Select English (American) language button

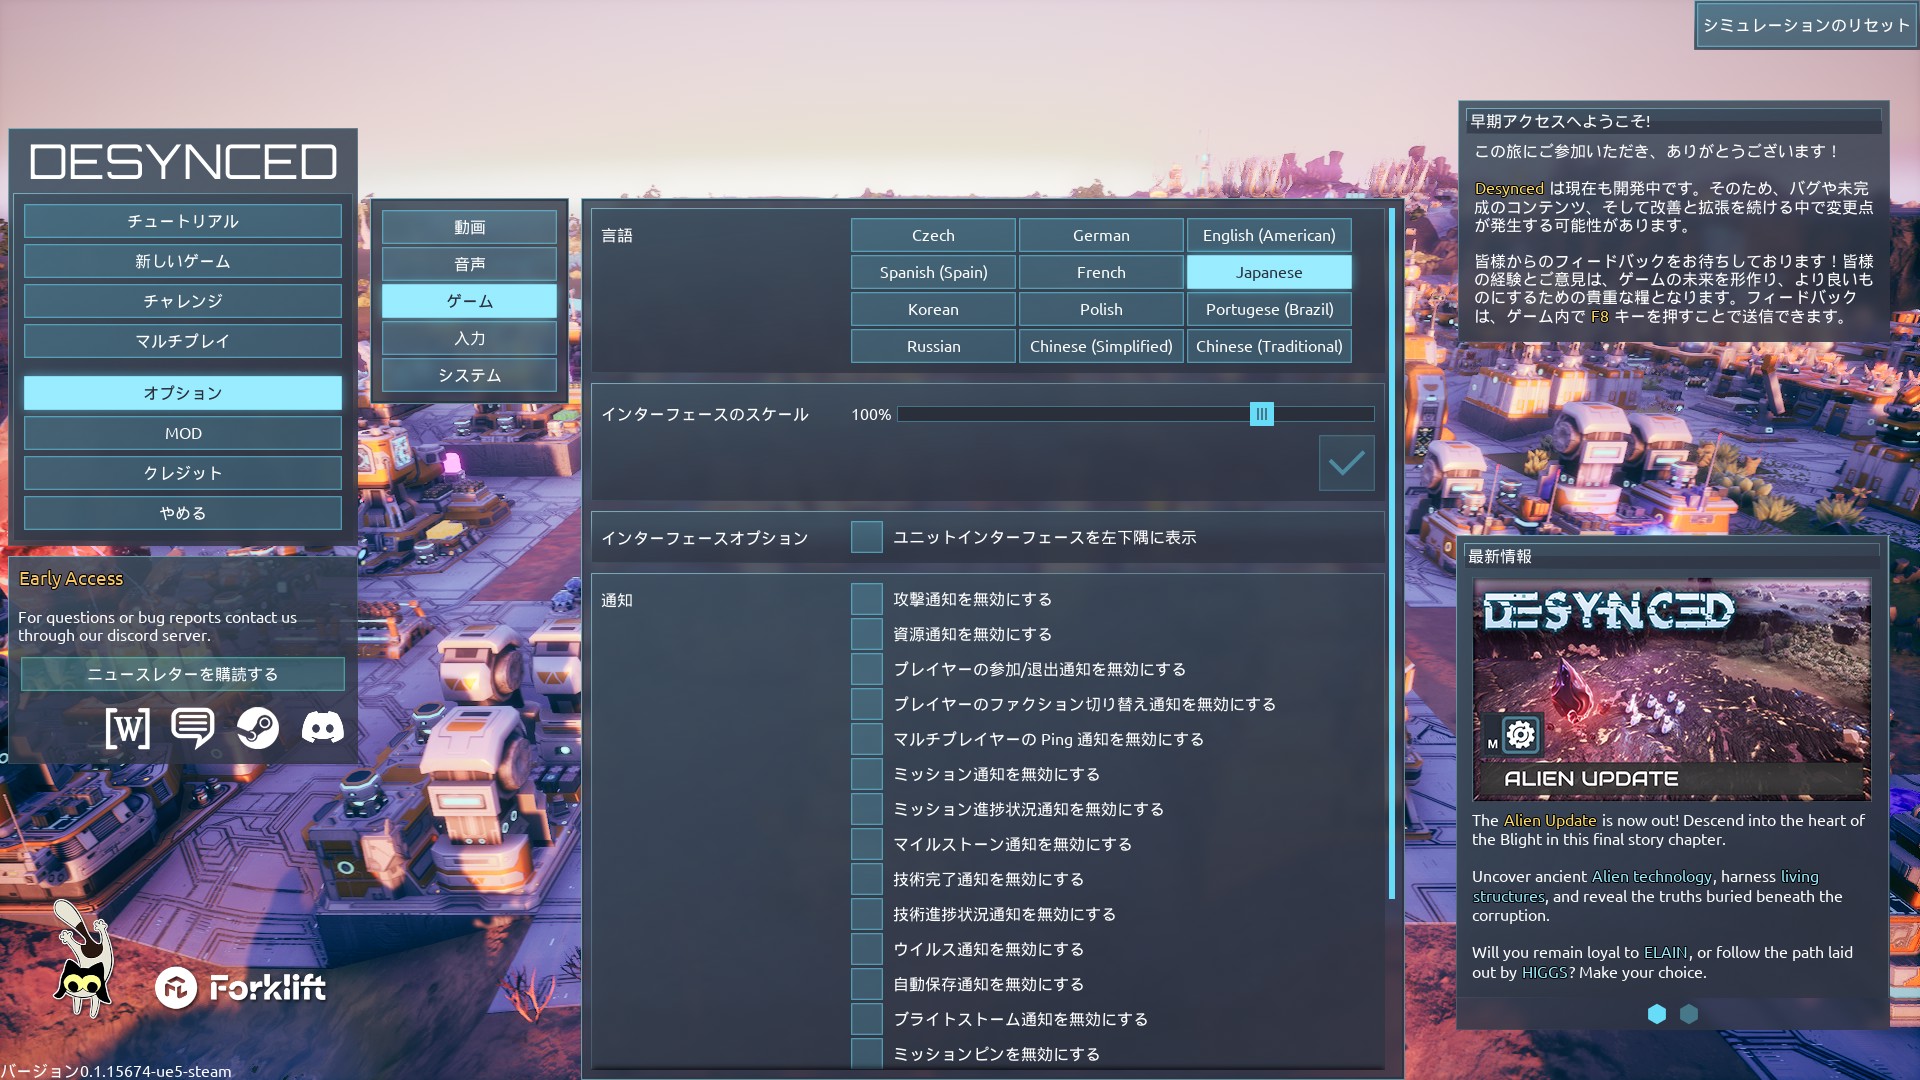1269,235
